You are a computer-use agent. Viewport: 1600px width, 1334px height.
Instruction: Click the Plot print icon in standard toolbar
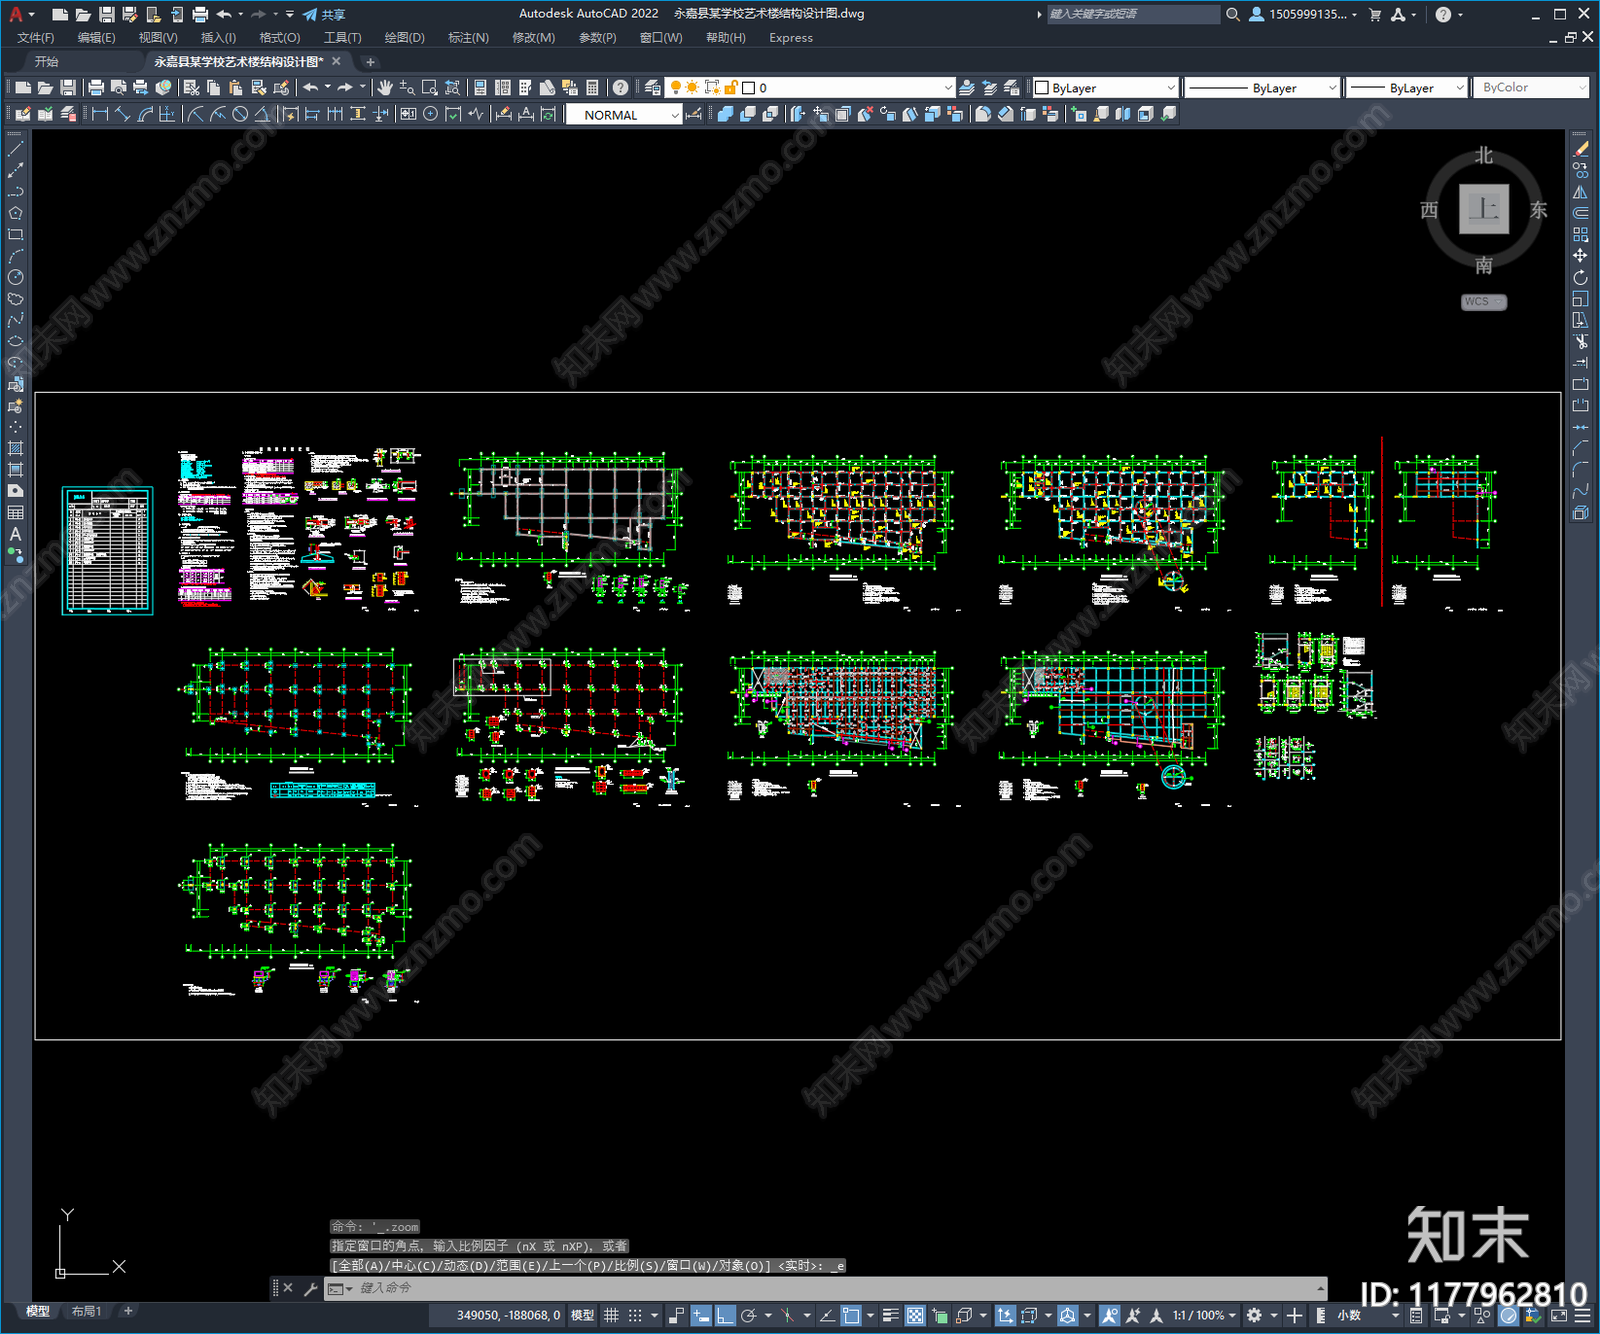[96, 88]
